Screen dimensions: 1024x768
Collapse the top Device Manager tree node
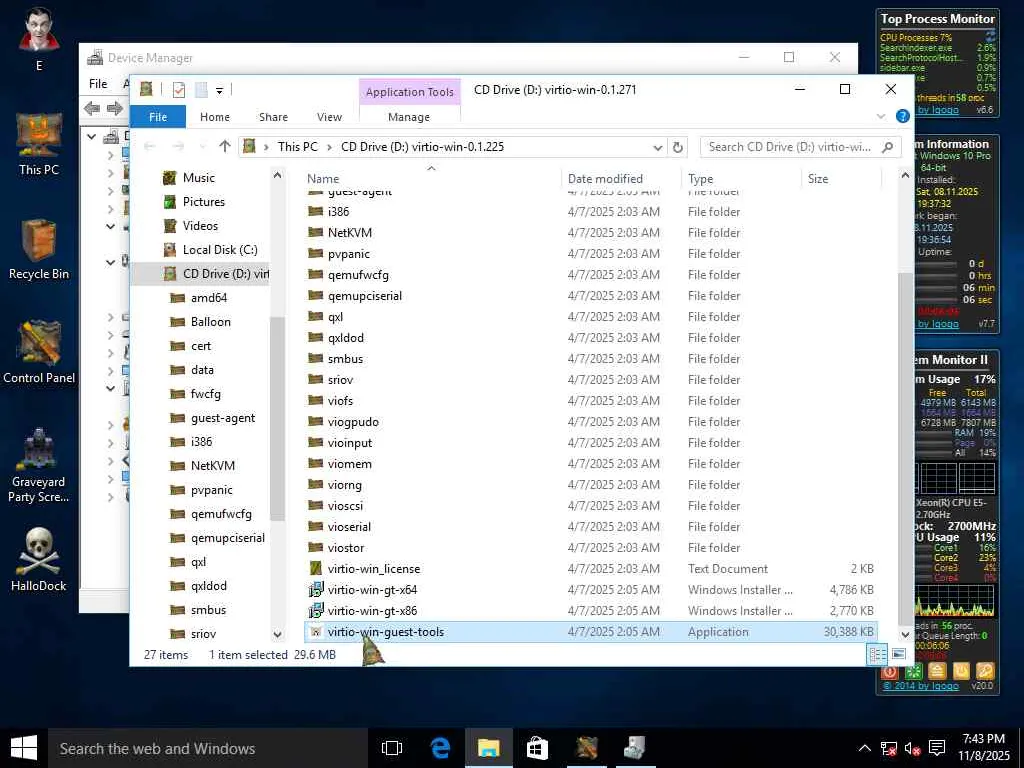(x=92, y=136)
